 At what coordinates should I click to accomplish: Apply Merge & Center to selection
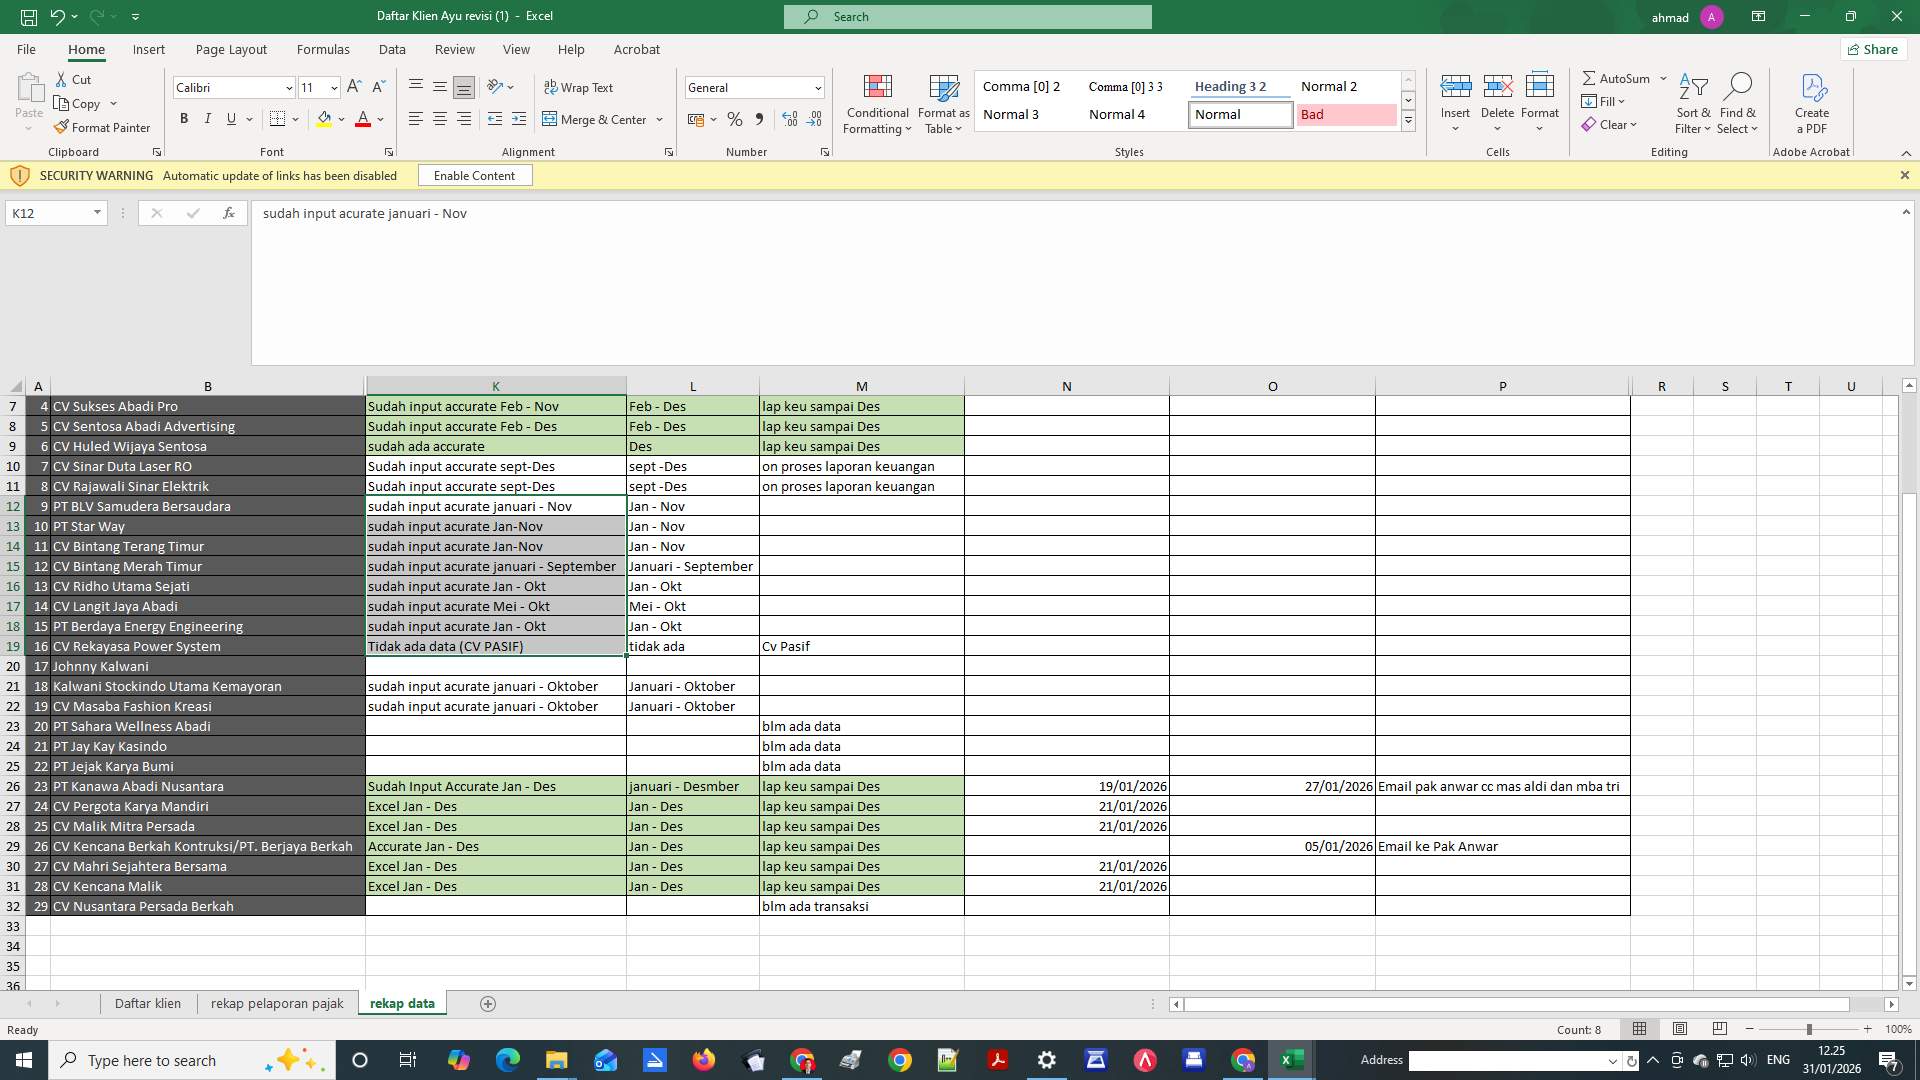(597, 119)
